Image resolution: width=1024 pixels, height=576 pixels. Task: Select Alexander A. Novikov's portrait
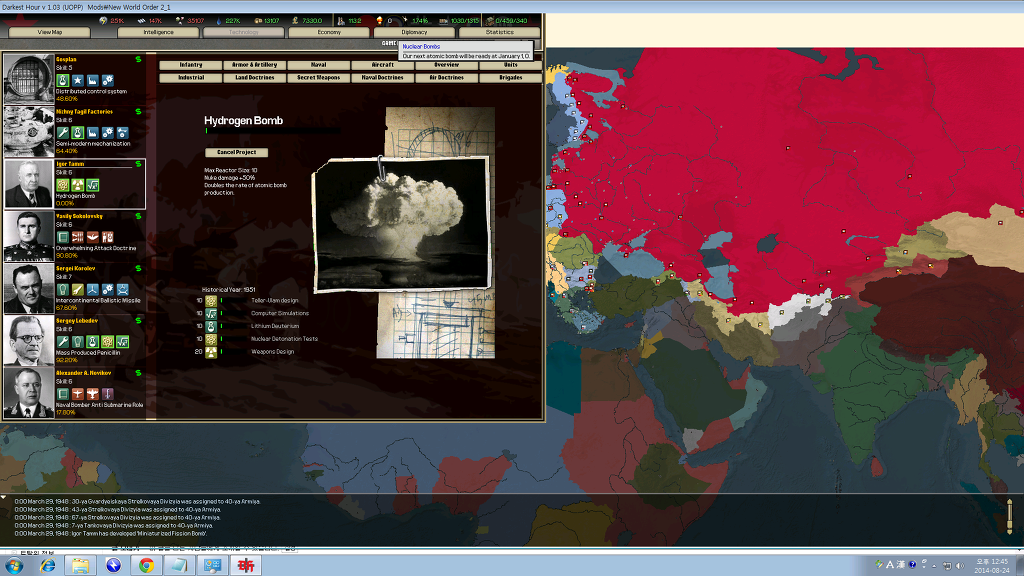[29, 392]
